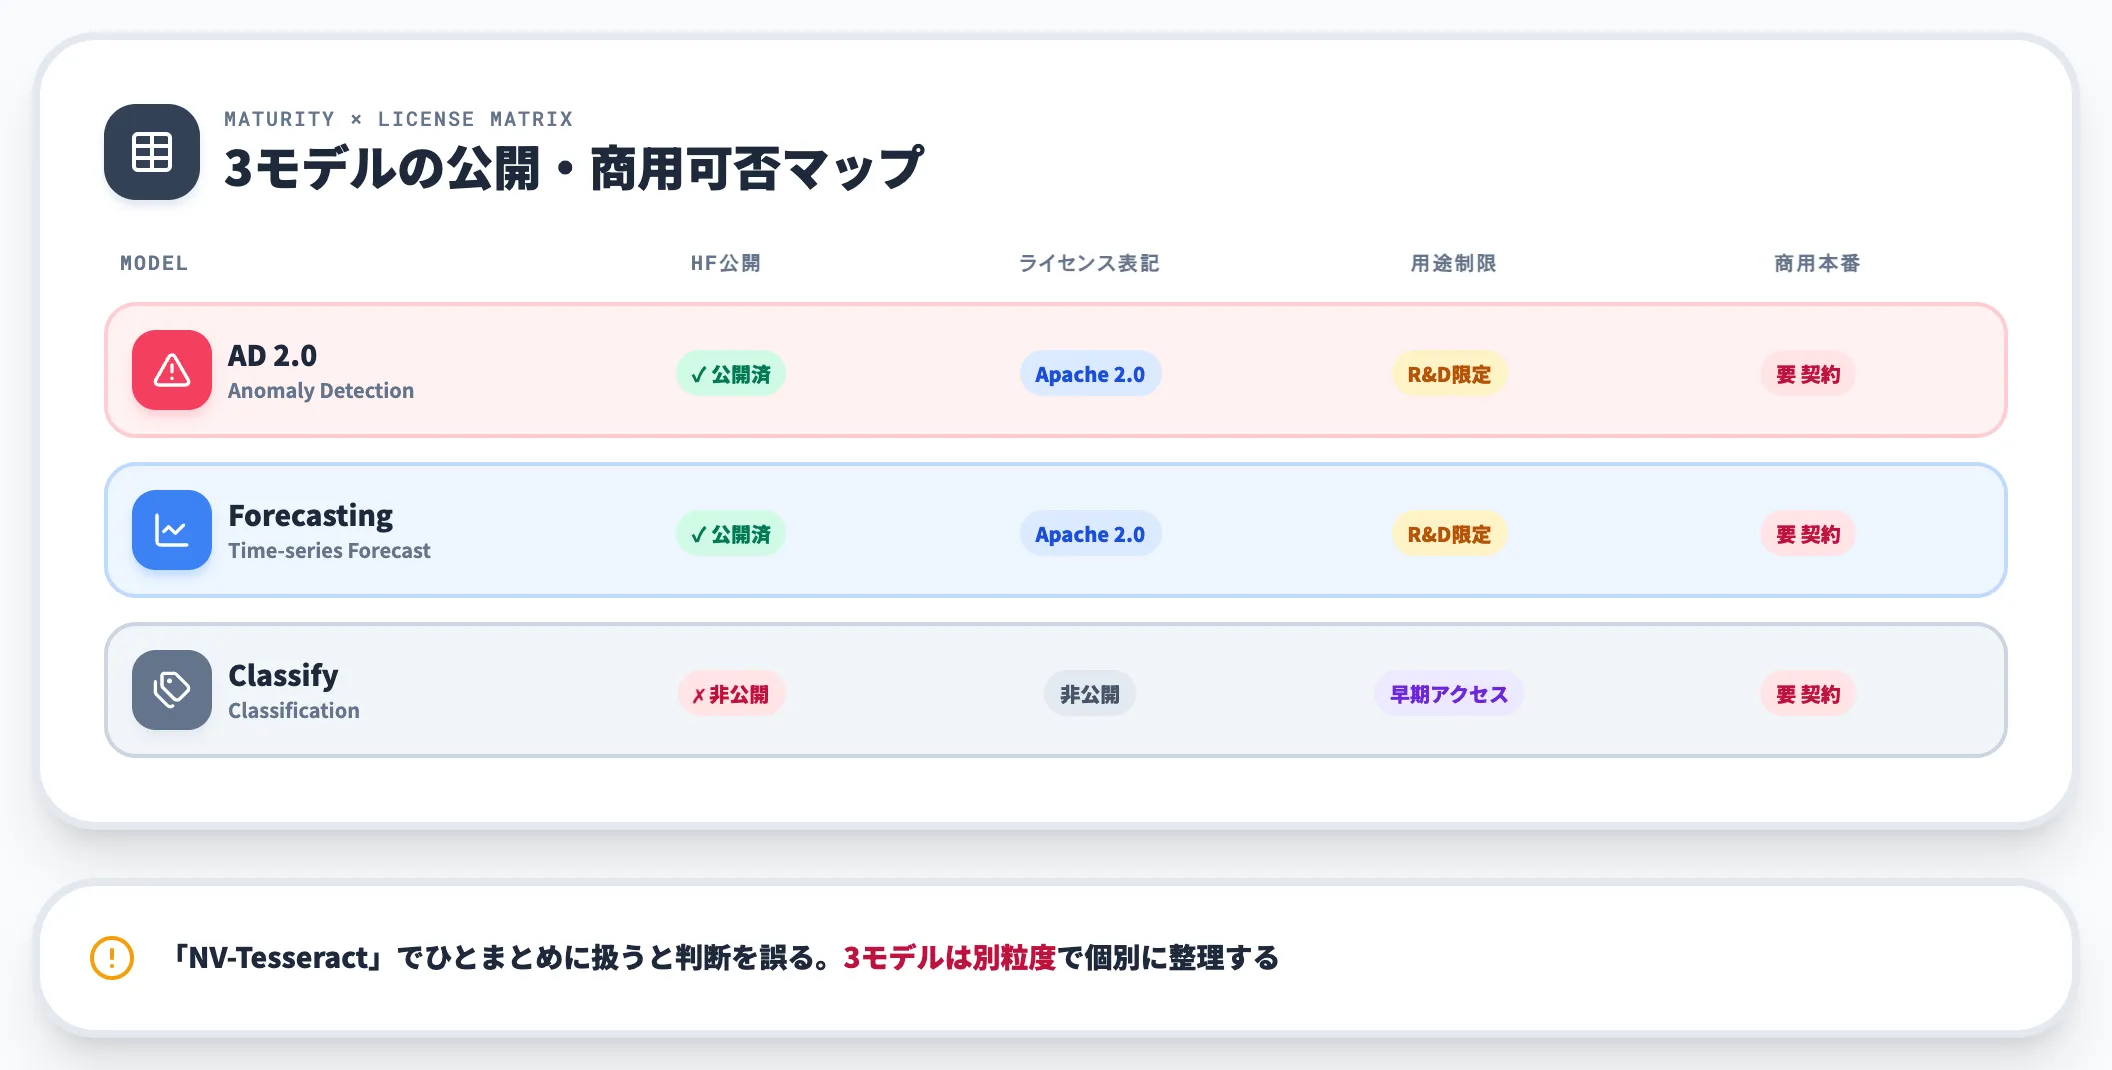Click the Time-series Forecast subtitle

click(x=329, y=550)
